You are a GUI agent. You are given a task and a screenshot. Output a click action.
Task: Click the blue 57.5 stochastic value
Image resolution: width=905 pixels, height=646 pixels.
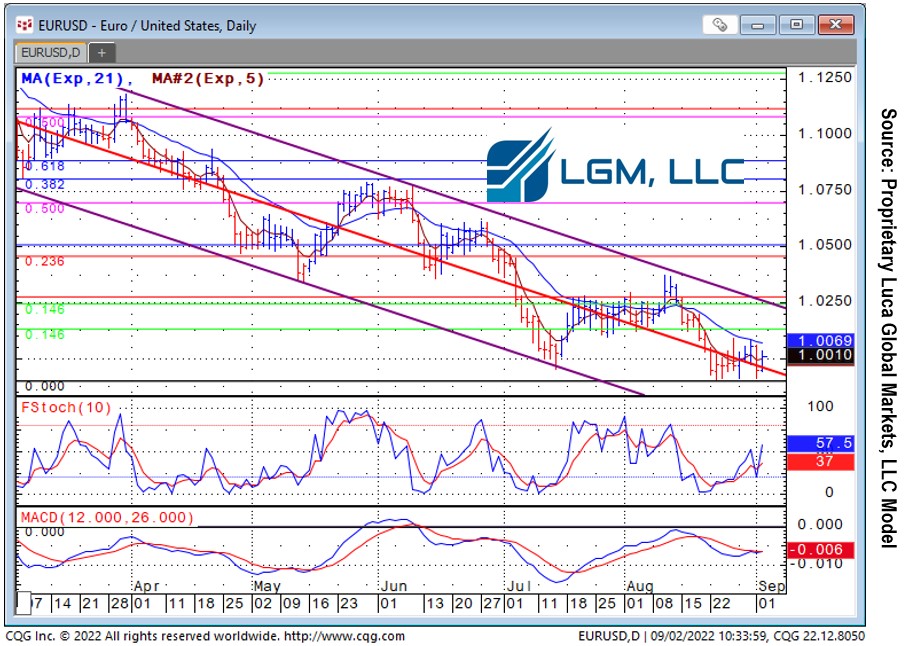[x=820, y=443]
